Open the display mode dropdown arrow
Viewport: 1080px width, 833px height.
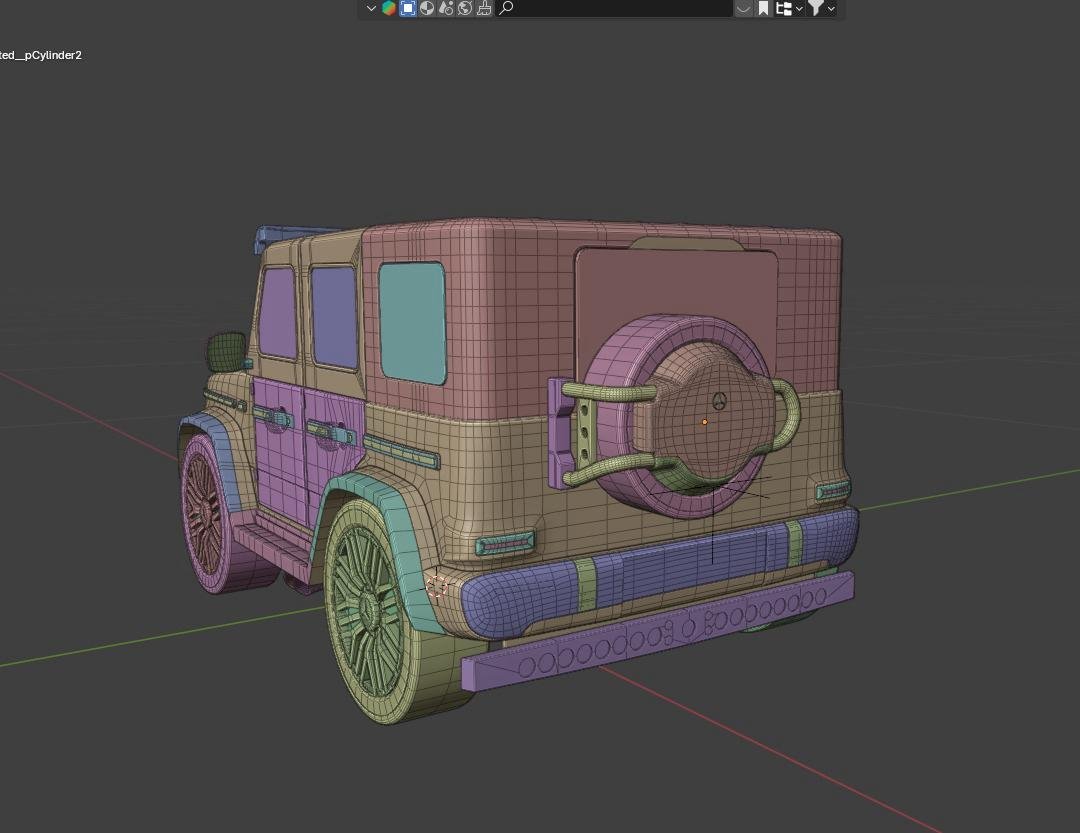click(x=799, y=9)
